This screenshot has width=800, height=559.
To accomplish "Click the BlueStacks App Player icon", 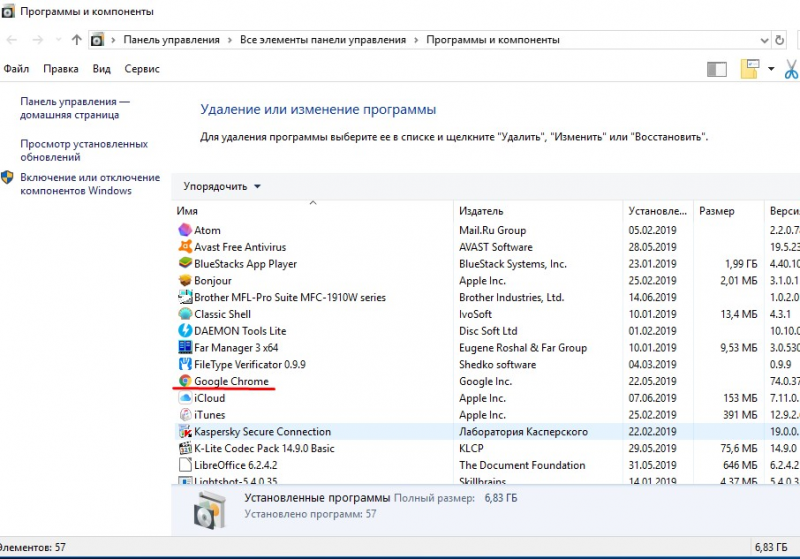I will [185, 264].
